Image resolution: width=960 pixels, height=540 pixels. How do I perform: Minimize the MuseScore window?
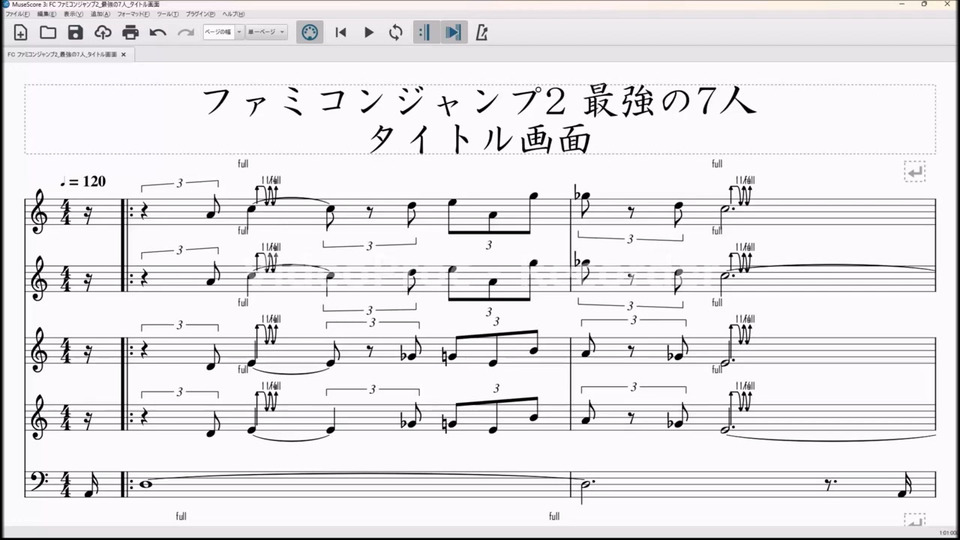click(x=901, y=4)
